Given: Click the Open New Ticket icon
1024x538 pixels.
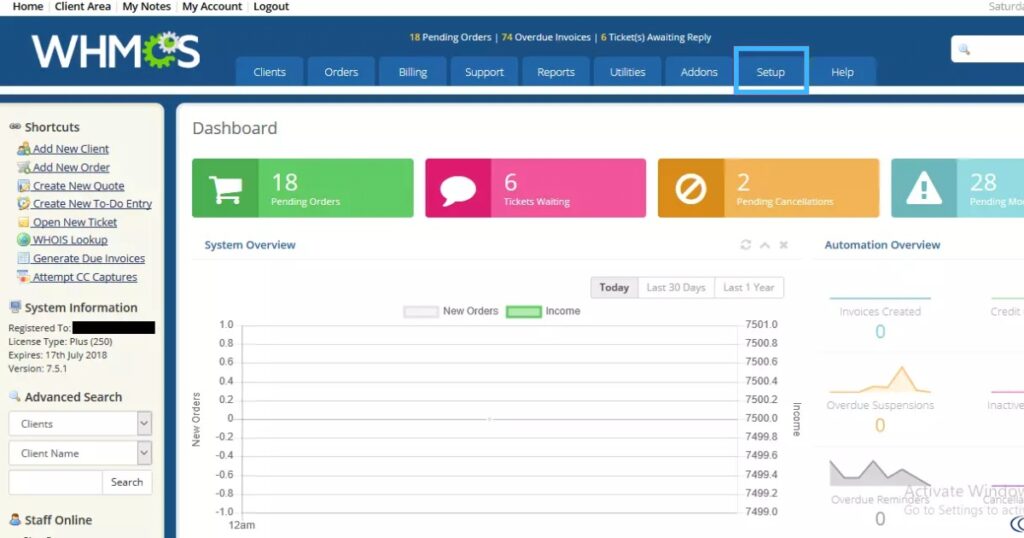Looking at the screenshot, I should pyautogui.click(x=24, y=222).
